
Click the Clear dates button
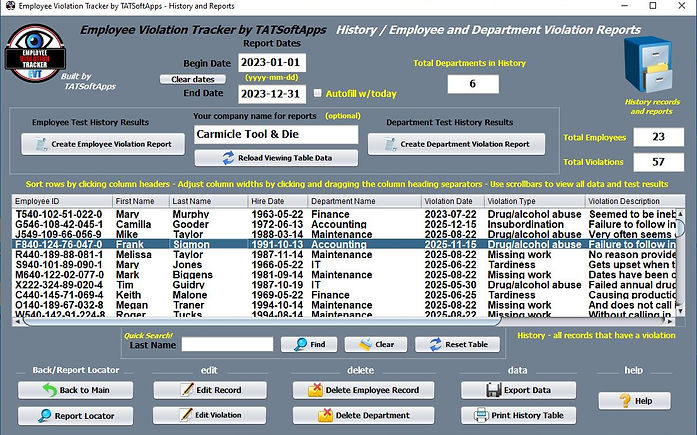tap(192, 79)
